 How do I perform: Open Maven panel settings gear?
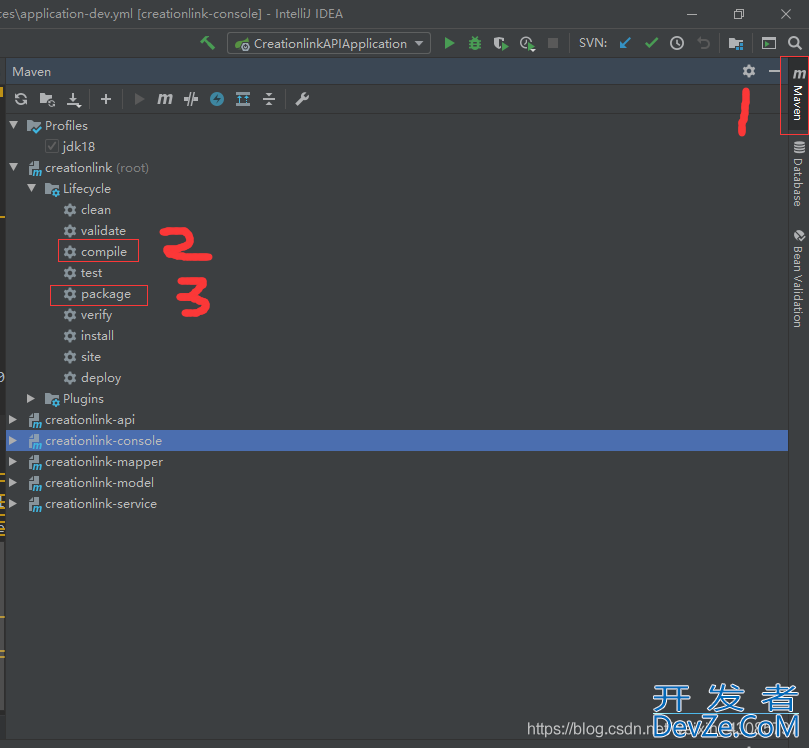click(749, 71)
